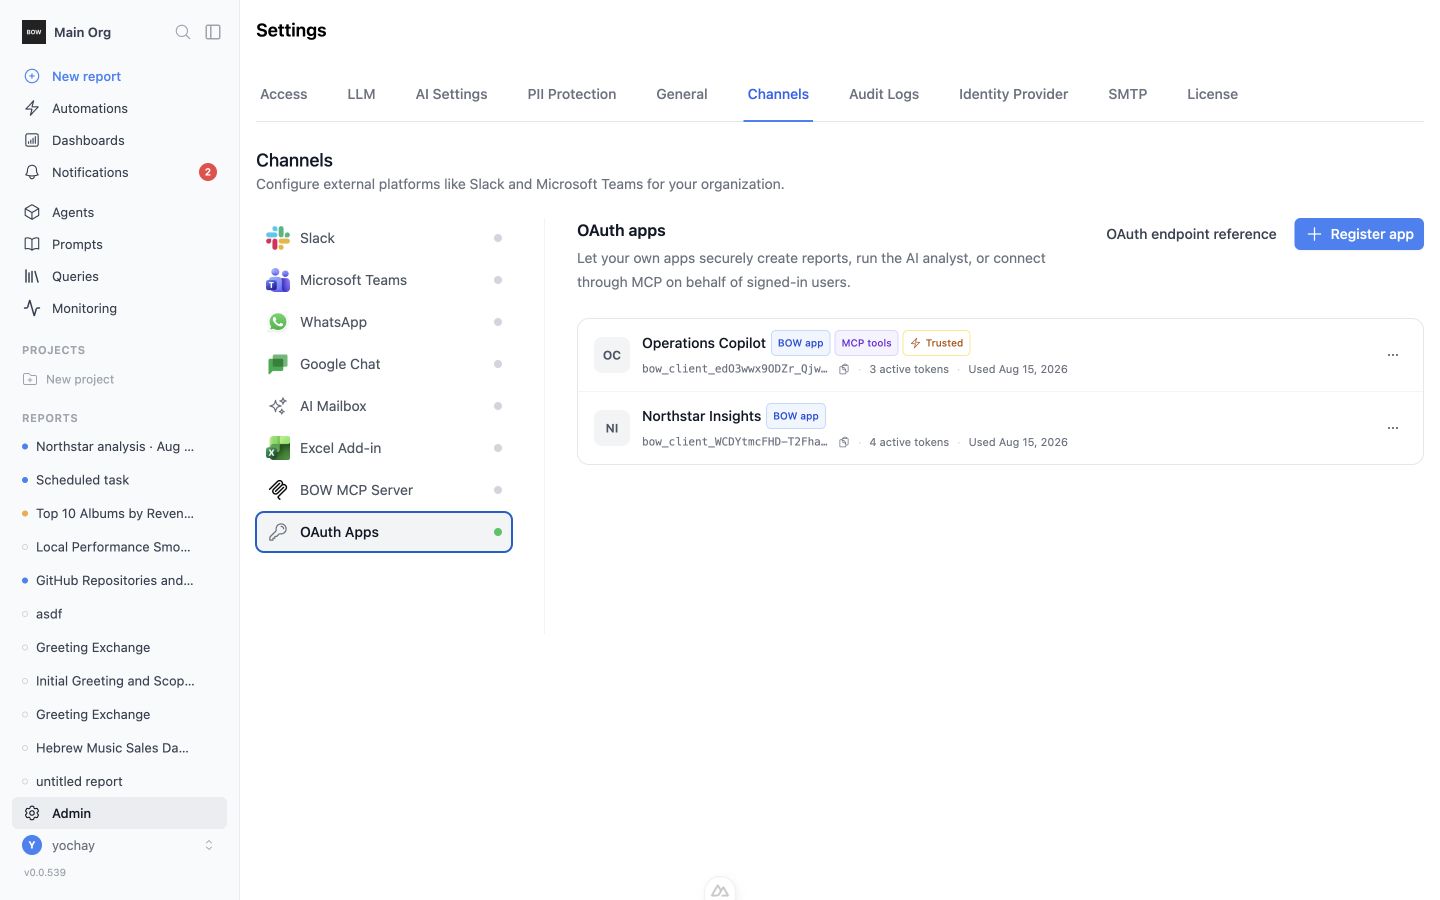
Task: Click the Queries library icon
Action: (x=32, y=276)
